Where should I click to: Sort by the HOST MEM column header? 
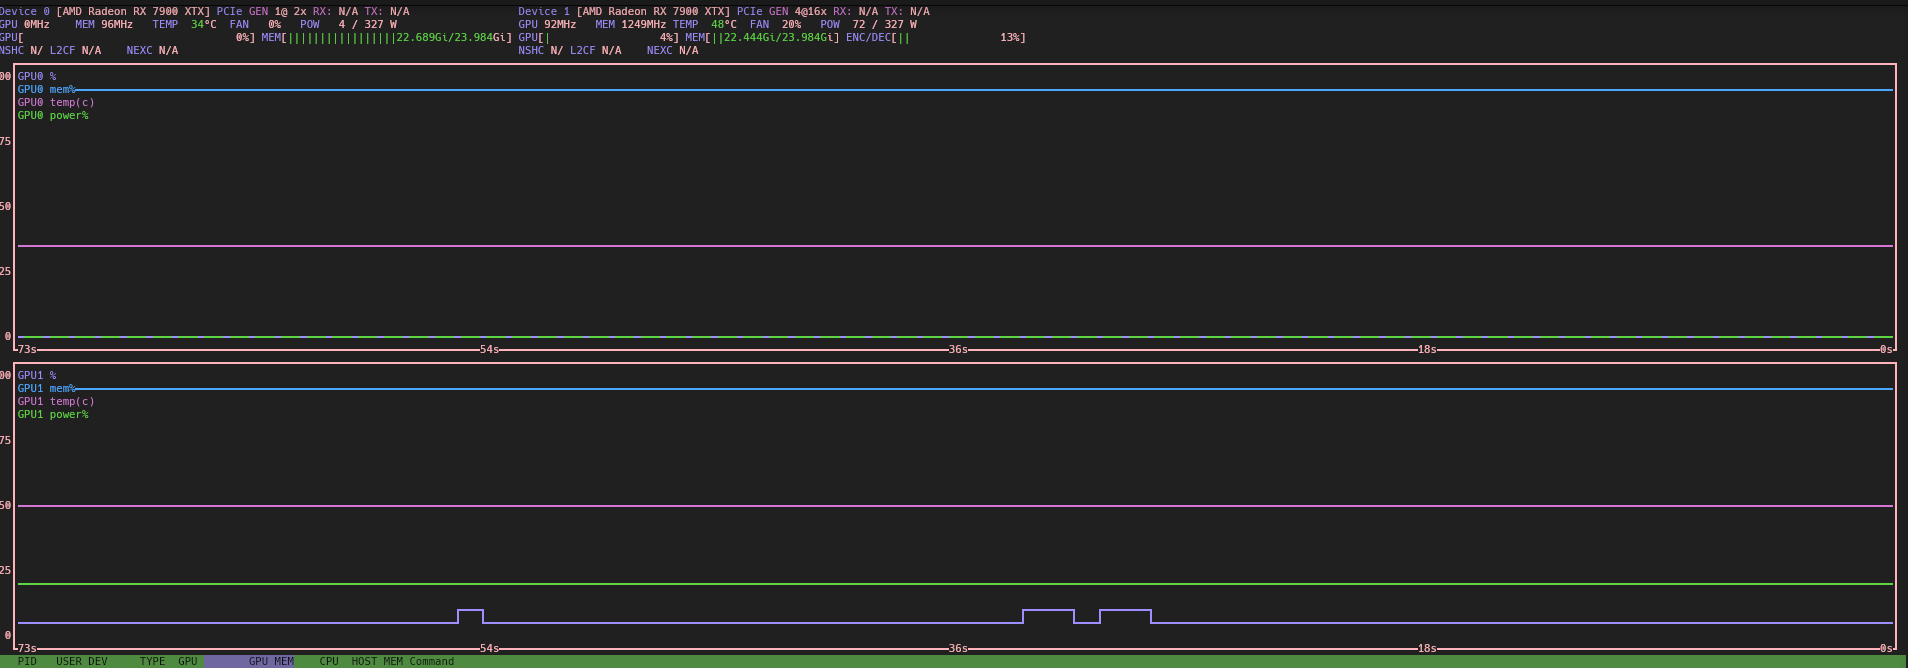(x=377, y=661)
